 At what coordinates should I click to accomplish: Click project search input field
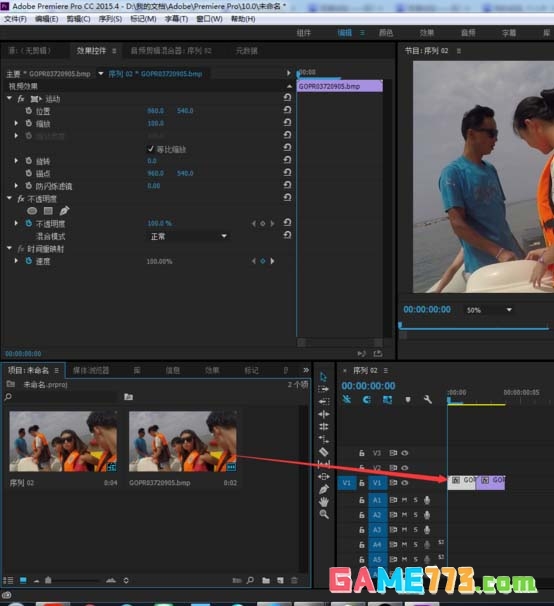[64, 397]
